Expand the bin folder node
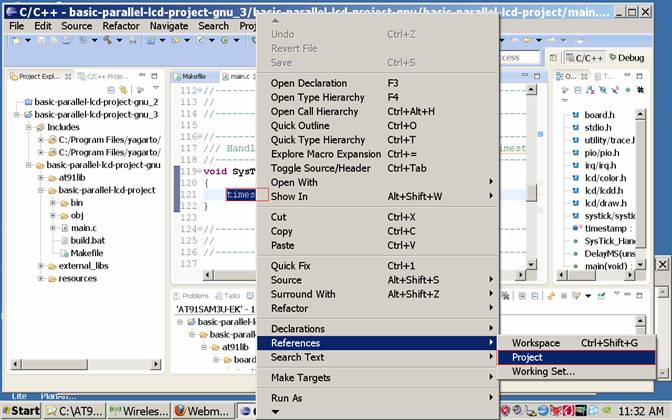Image resolution: width=672 pixels, height=420 pixels. [53, 203]
